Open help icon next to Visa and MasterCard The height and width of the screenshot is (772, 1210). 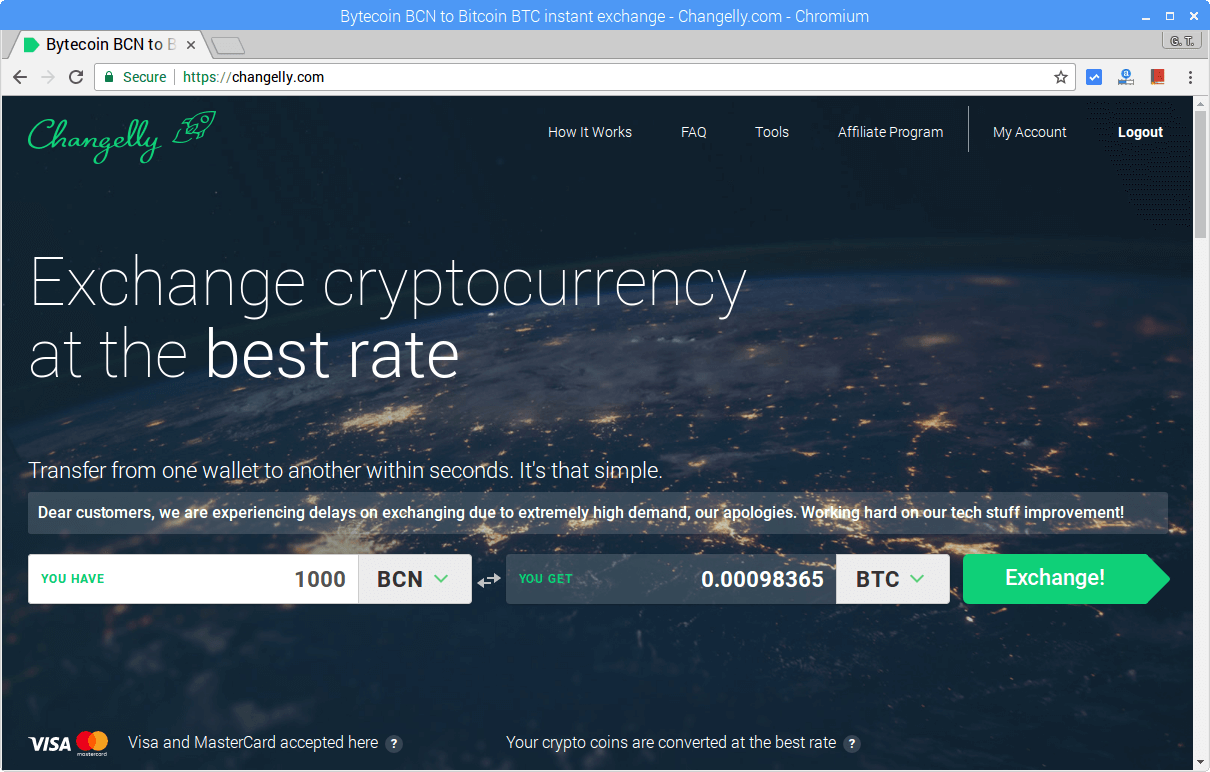pos(394,743)
